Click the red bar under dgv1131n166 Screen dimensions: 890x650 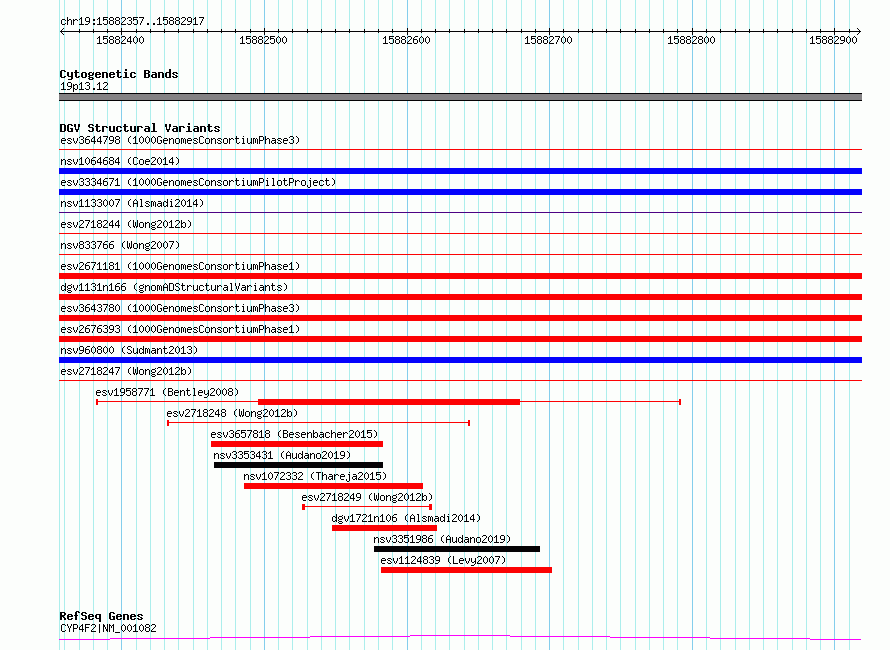[x=460, y=297]
